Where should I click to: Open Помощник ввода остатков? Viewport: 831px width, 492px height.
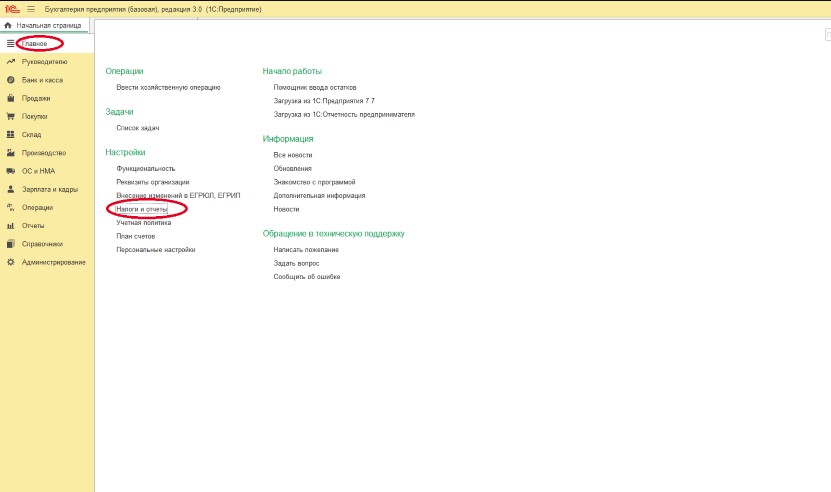(x=314, y=87)
